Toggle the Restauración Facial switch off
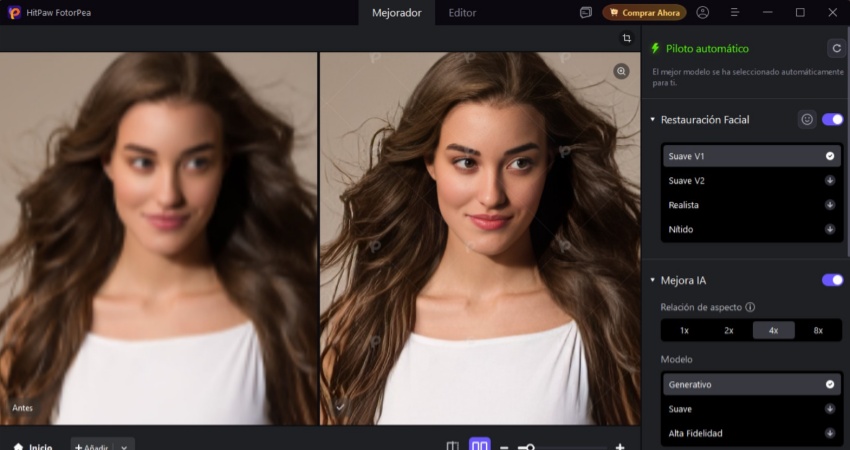 click(x=833, y=120)
